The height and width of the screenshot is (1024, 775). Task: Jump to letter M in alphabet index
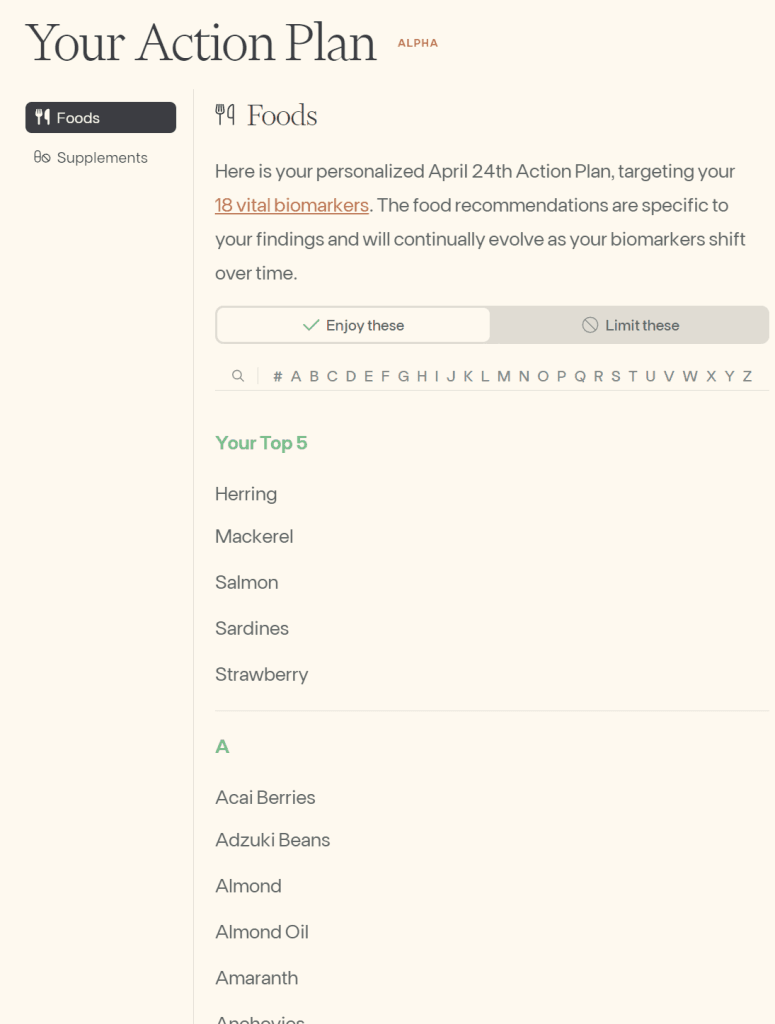[503, 376]
